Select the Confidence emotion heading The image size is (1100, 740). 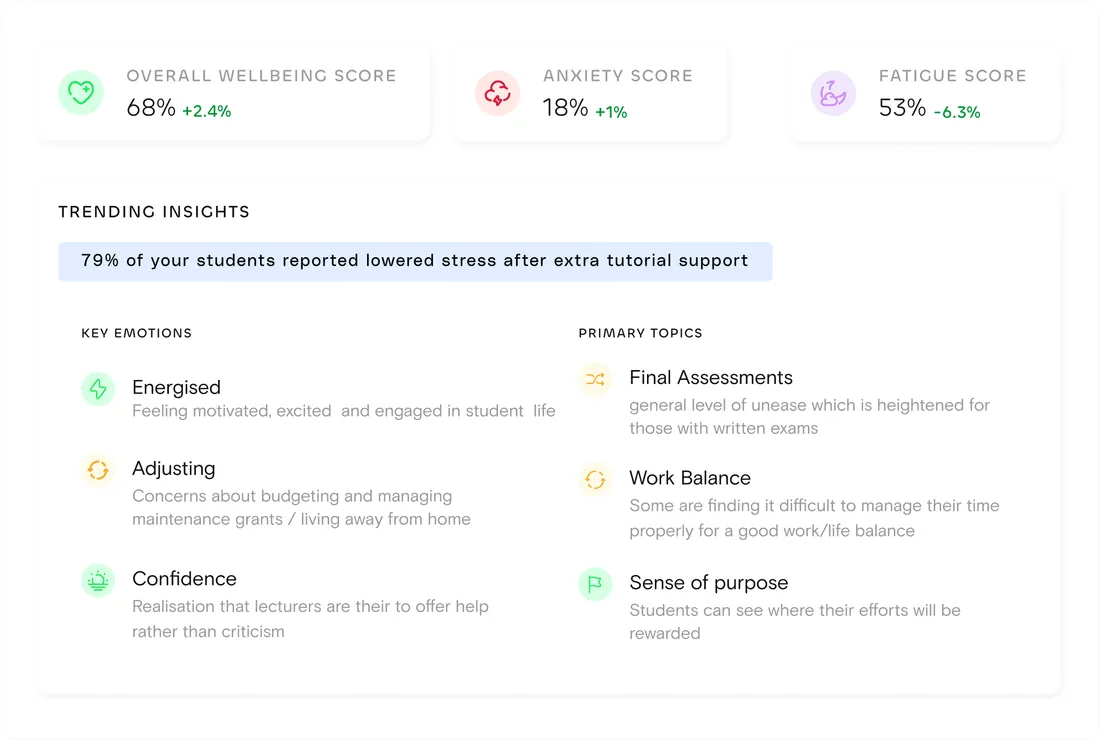[184, 578]
